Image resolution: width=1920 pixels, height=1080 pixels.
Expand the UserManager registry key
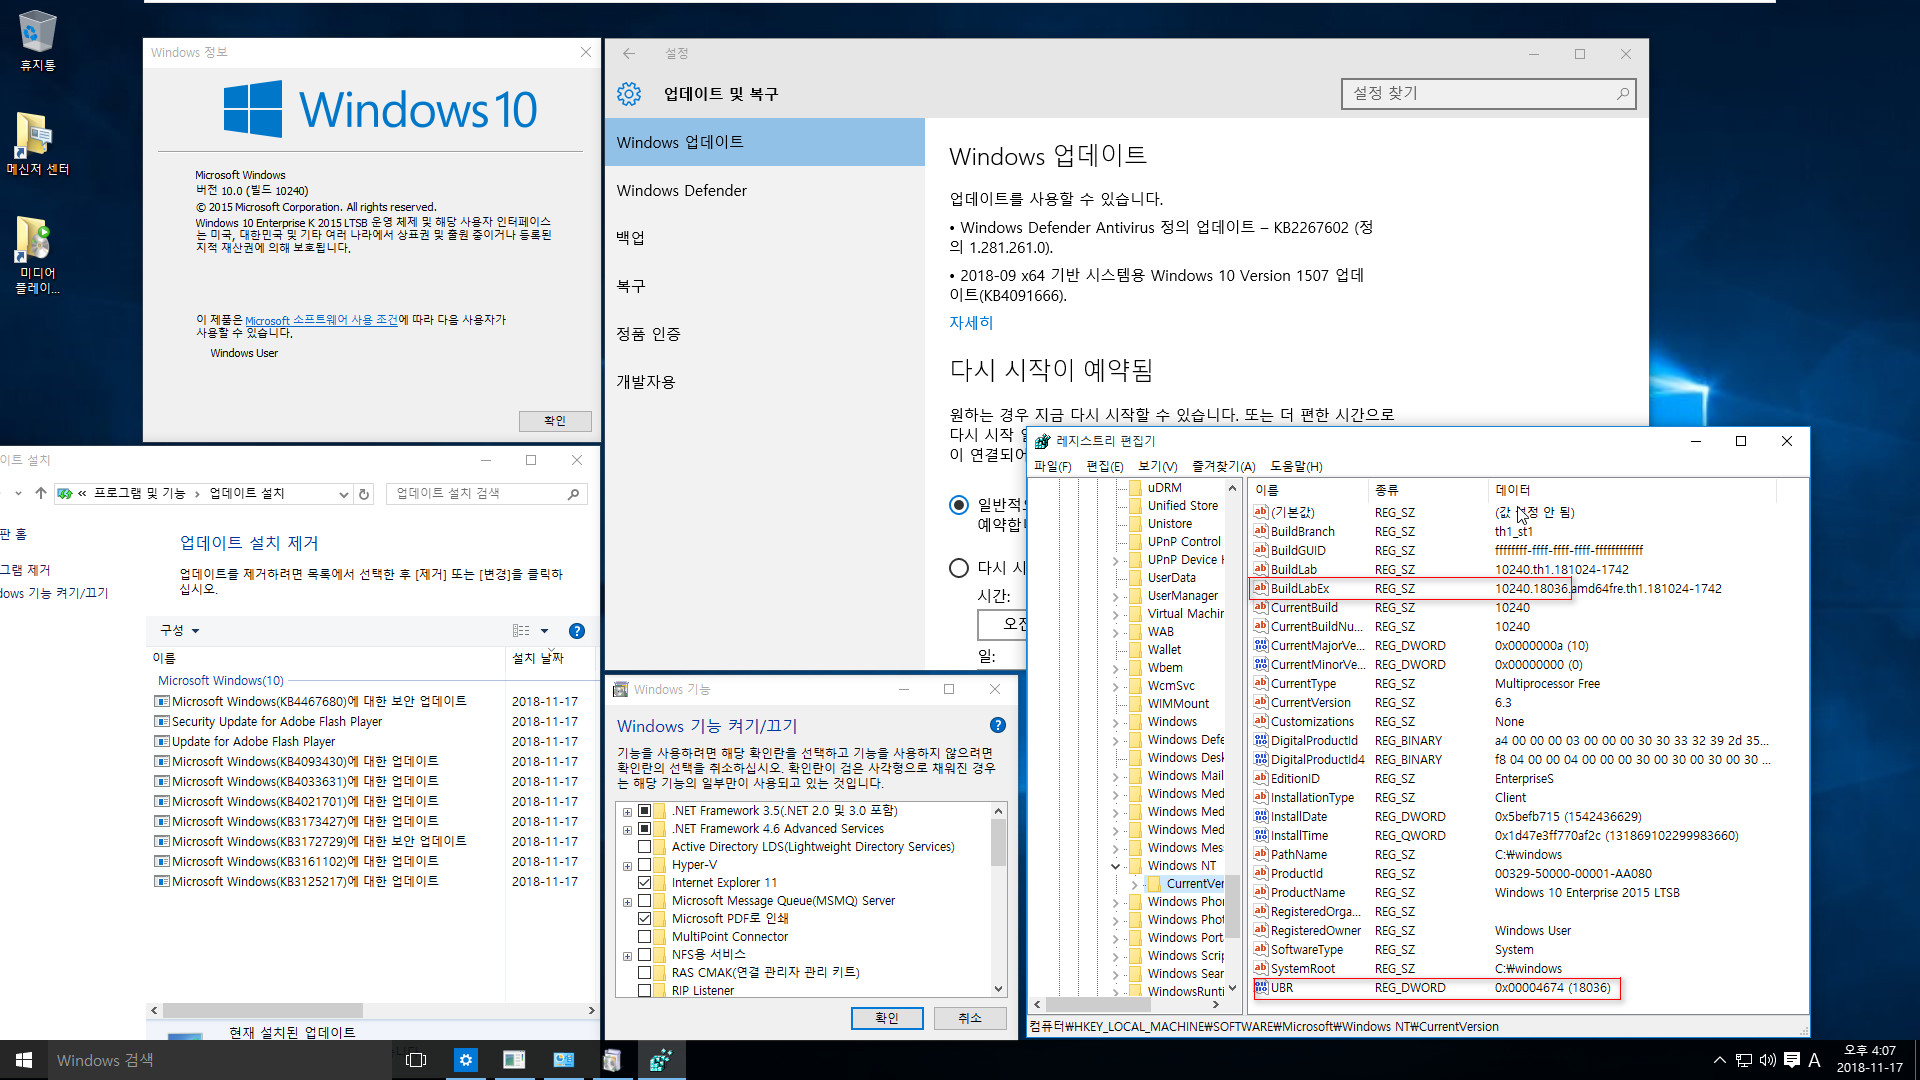(x=1116, y=596)
